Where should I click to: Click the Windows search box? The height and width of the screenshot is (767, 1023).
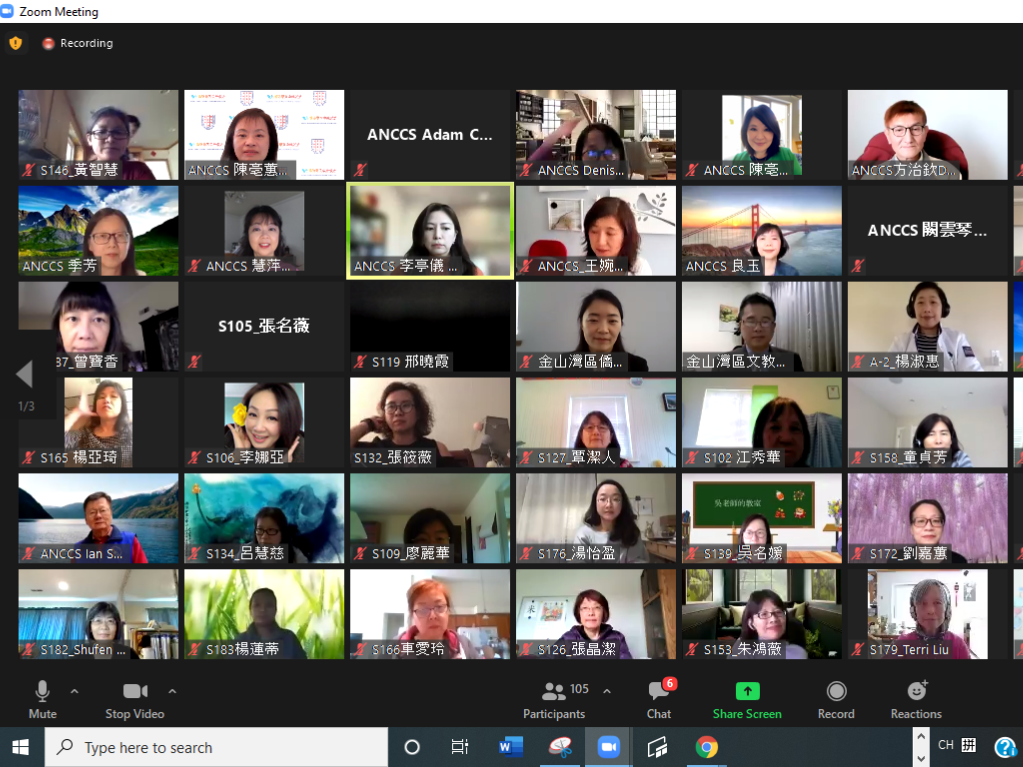pyautogui.click(x=216, y=747)
